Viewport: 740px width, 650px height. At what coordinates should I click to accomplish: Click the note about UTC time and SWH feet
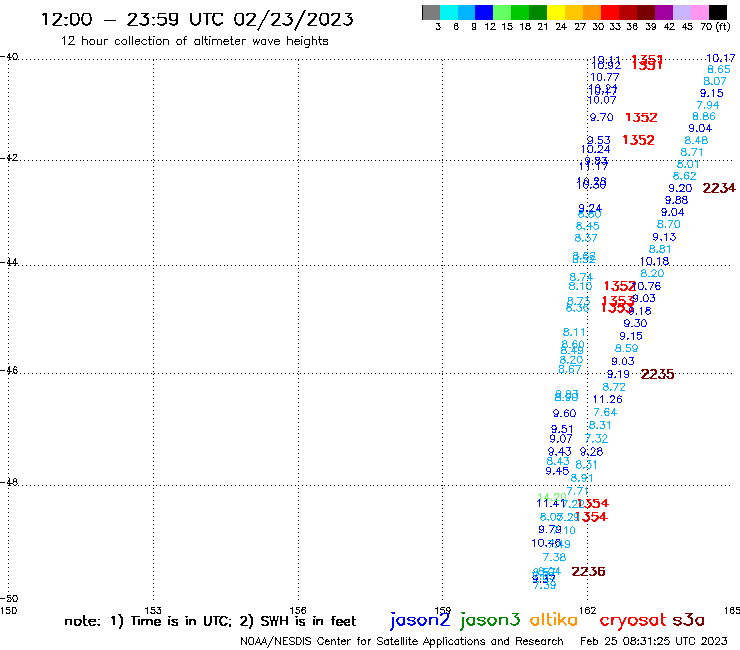(210, 621)
